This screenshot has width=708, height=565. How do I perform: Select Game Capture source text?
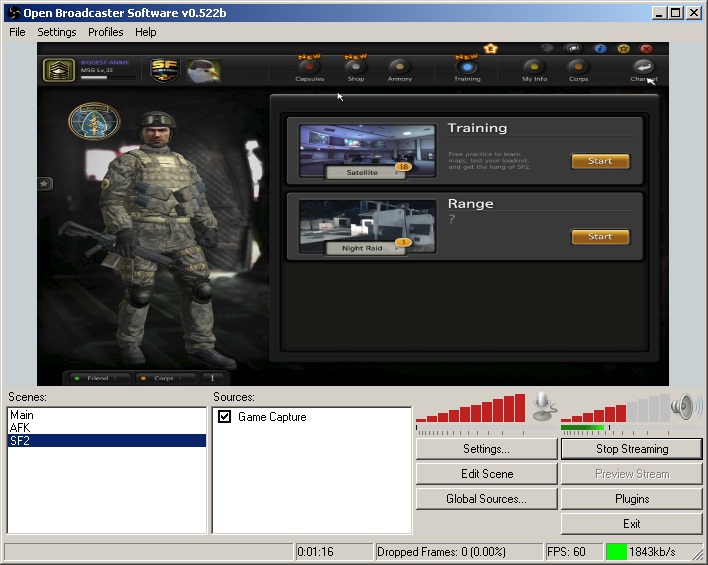click(272, 417)
